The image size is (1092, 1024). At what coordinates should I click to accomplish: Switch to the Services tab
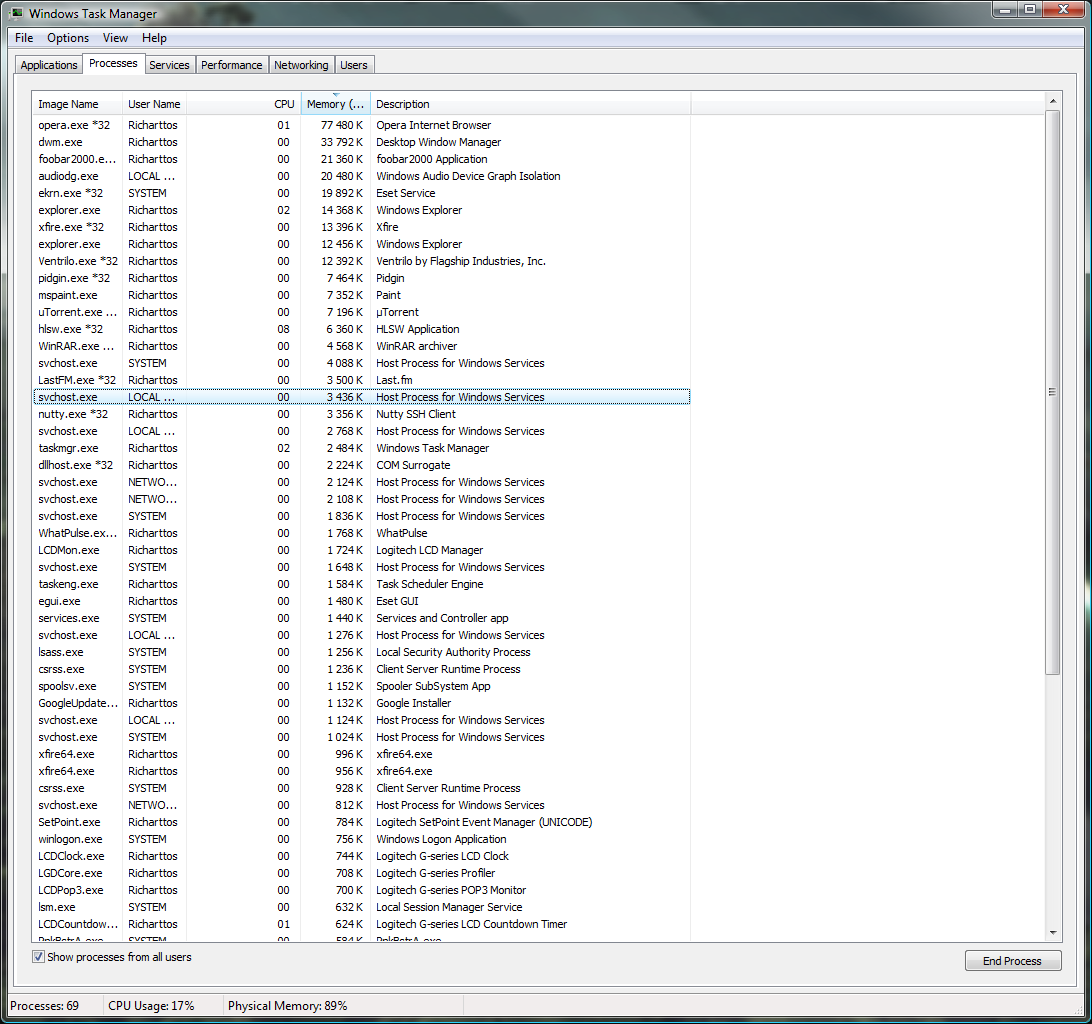coord(169,65)
